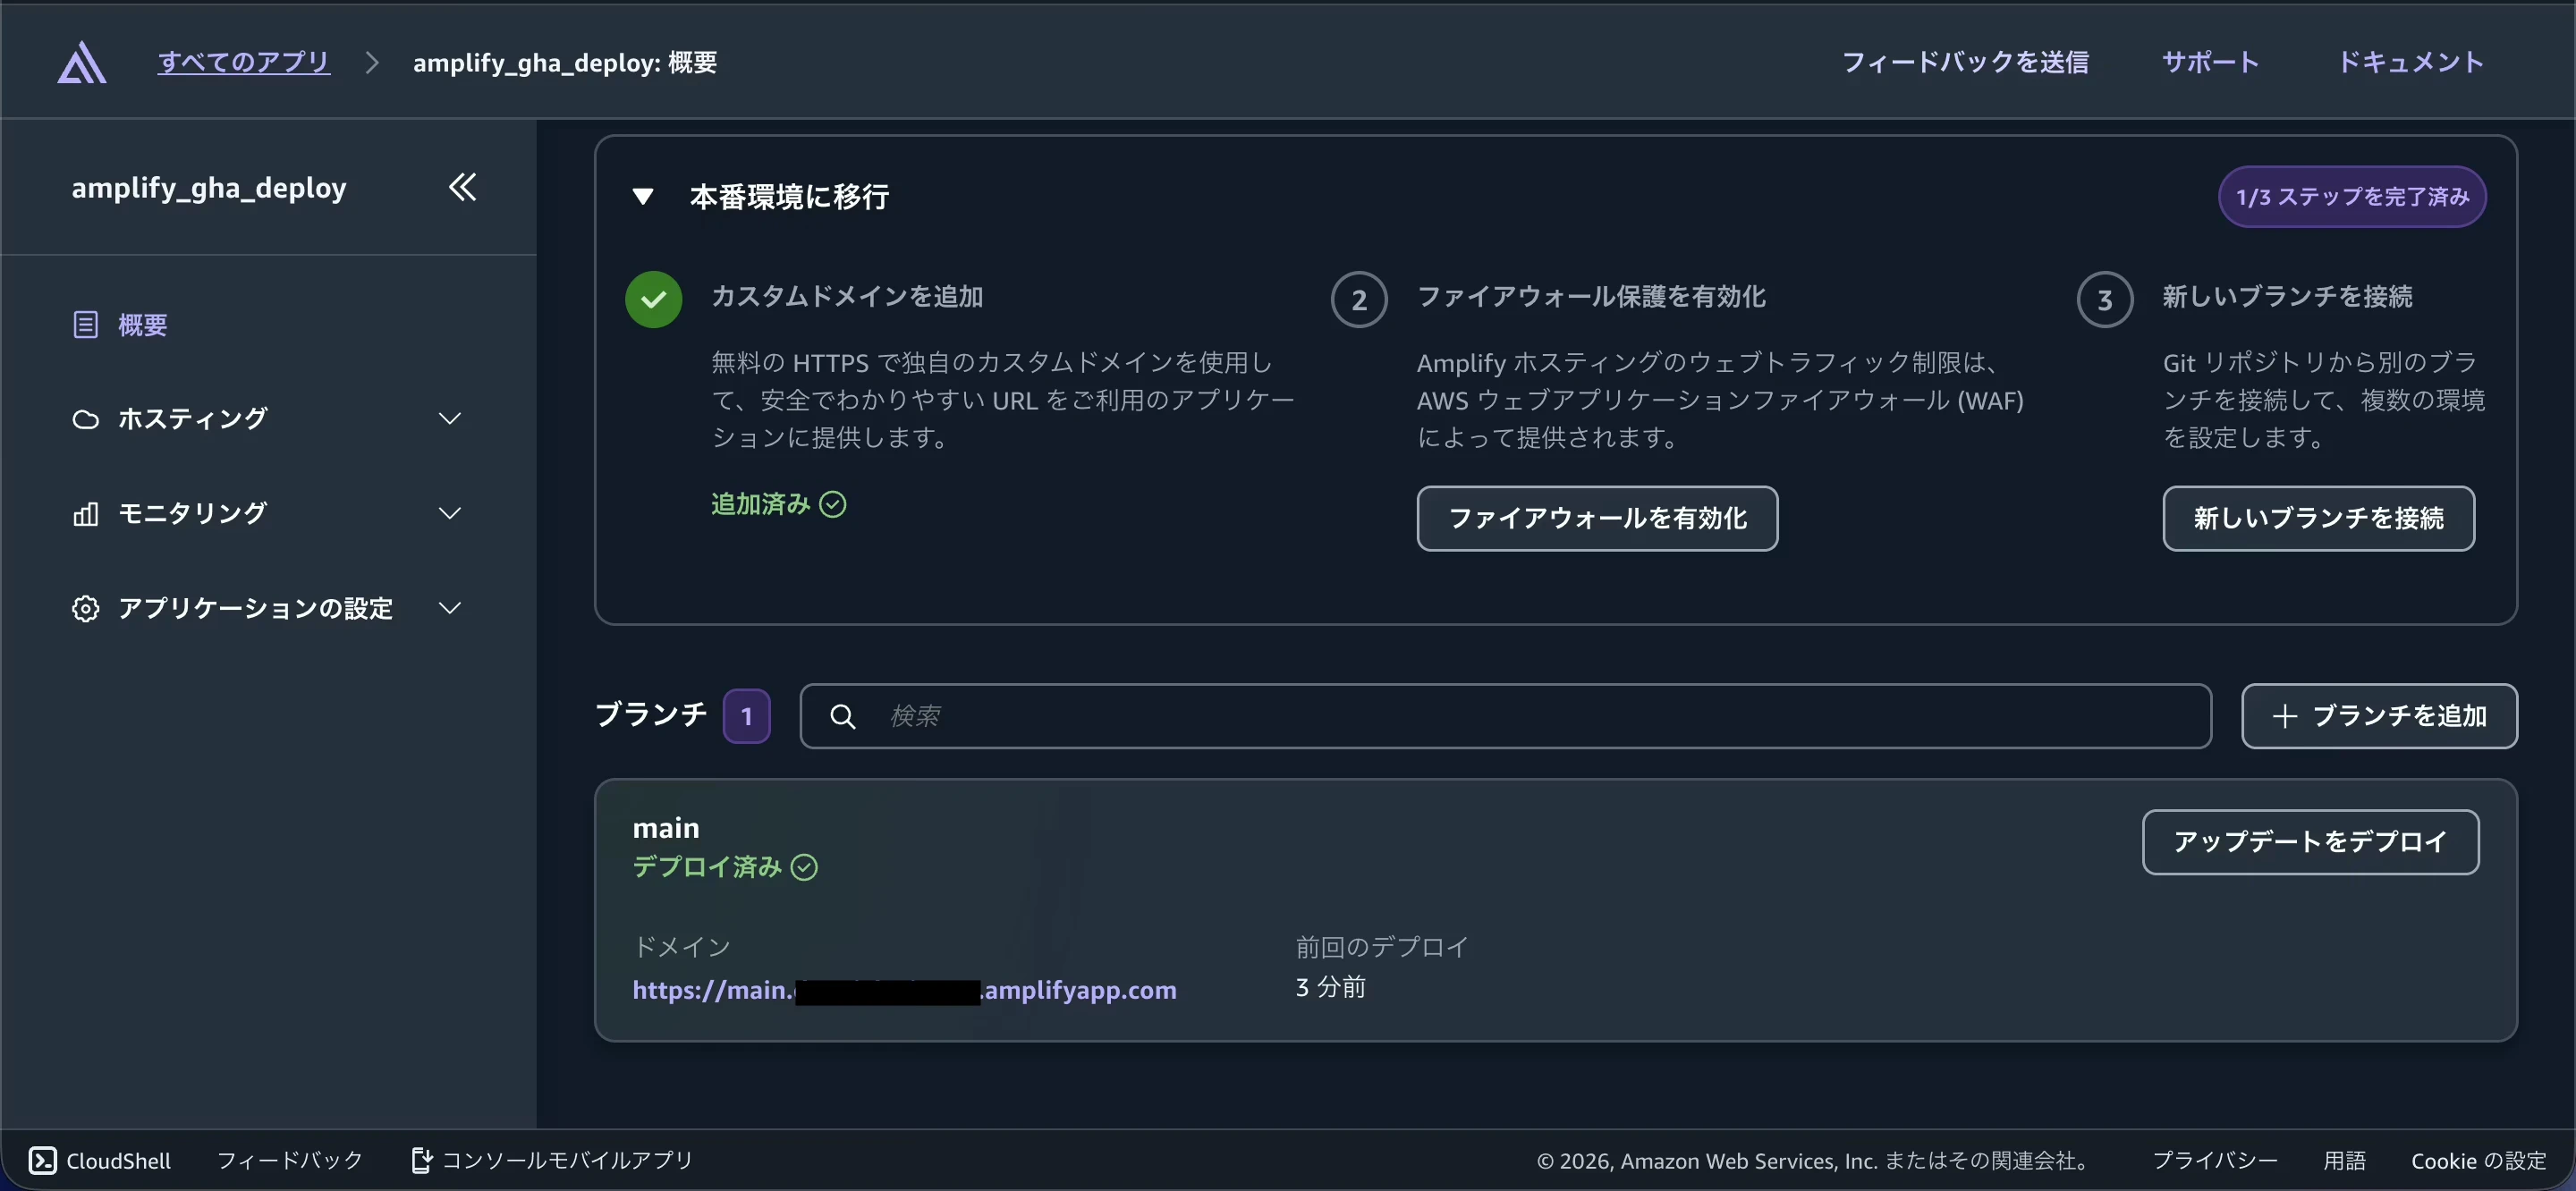This screenshot has height=1191, width=2576.
Task: Click the green checkmark step 1 icon
Action: point(654,299)
